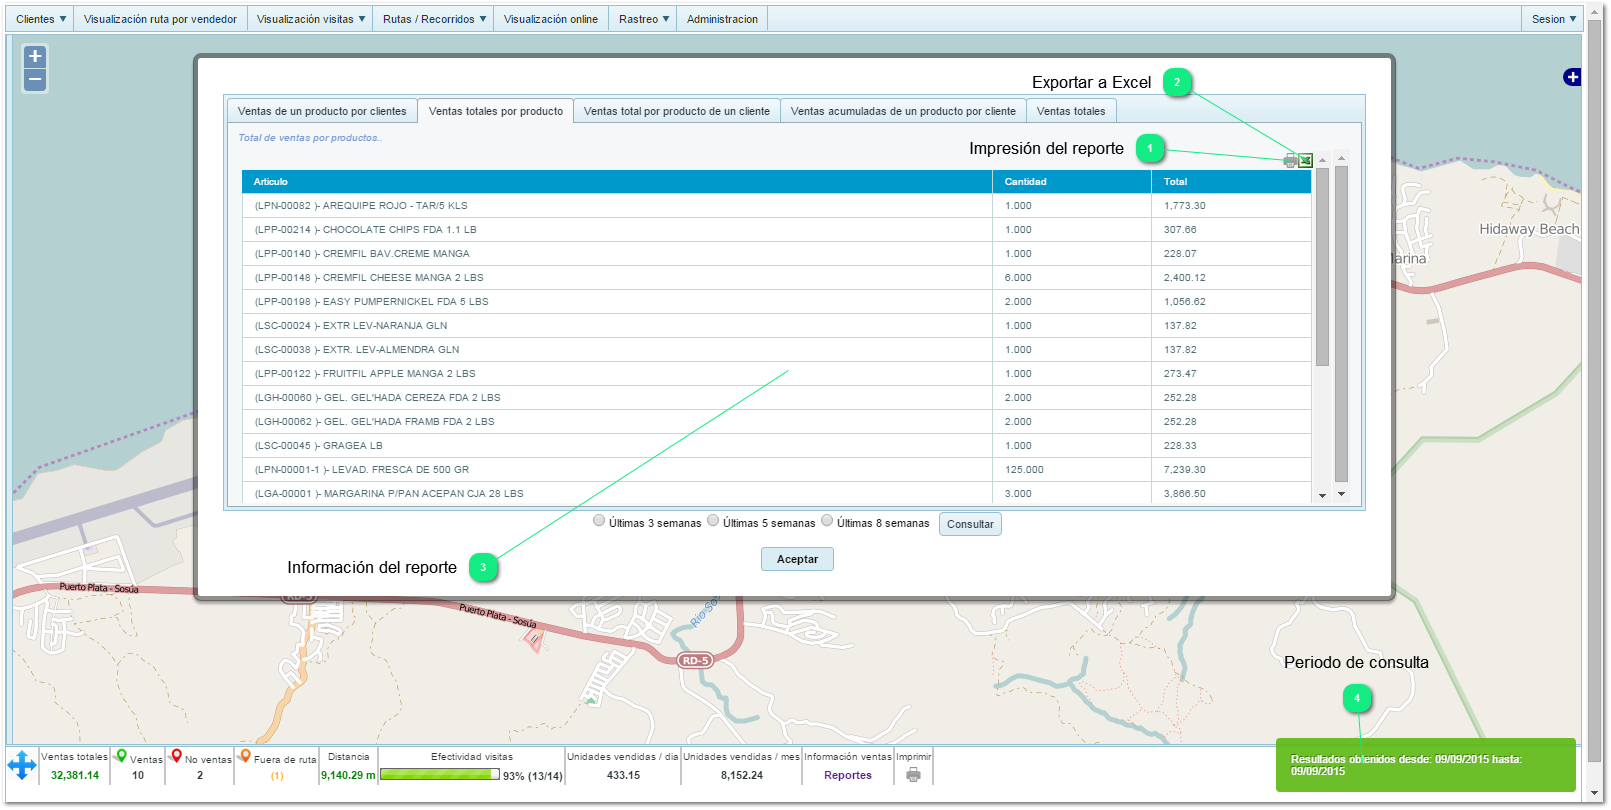The width and height of the screenshot is (1611, 810).
Task: Click the Imprimir printer icon in bottom bar
Action: 913,775
